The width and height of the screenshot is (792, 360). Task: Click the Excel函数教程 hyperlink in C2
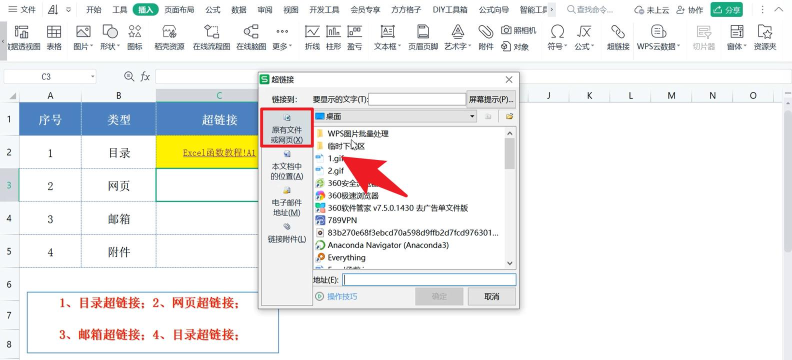pyautogui.click(x=220, y=152)
